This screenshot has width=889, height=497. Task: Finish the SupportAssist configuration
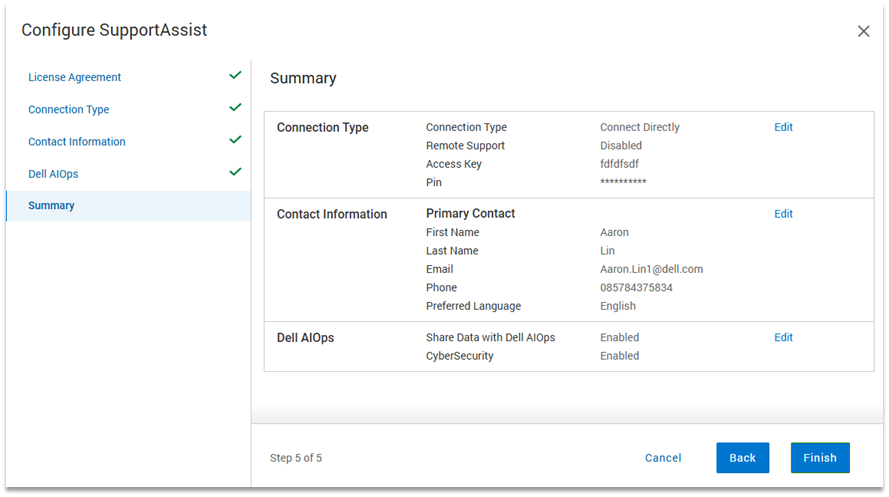[x=820, y=458]
